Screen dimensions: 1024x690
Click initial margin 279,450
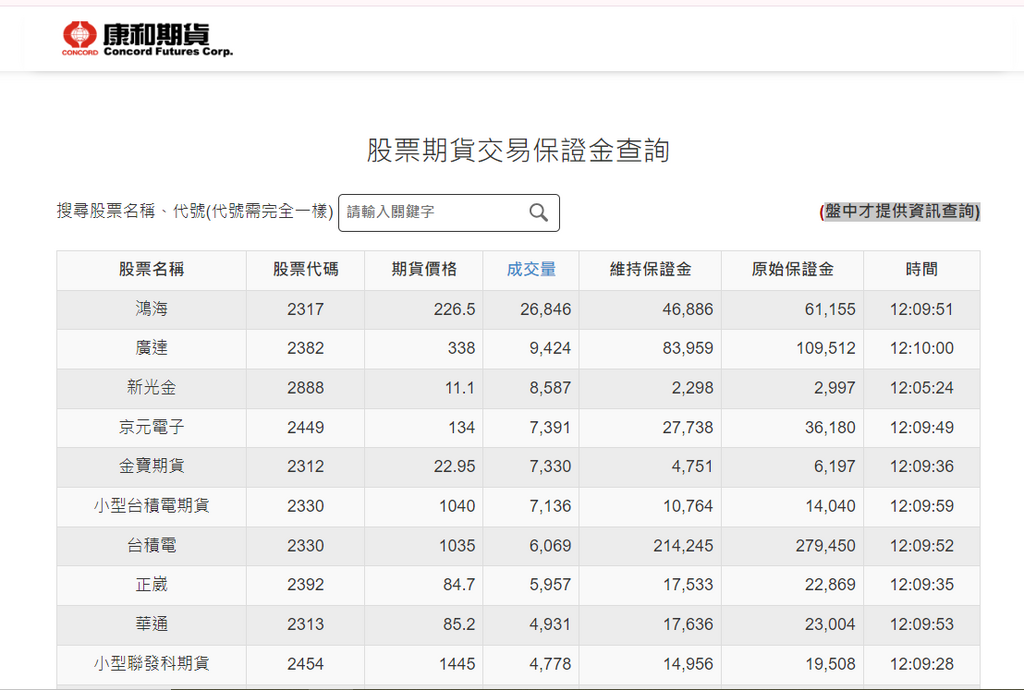(x=825, y=545)
